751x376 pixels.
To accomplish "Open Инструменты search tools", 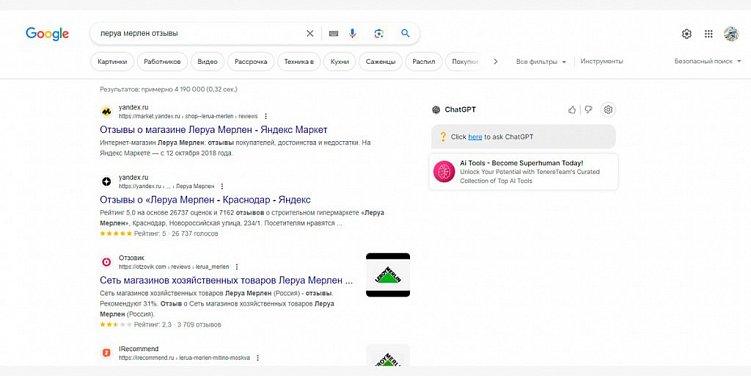I will point(602,61).
